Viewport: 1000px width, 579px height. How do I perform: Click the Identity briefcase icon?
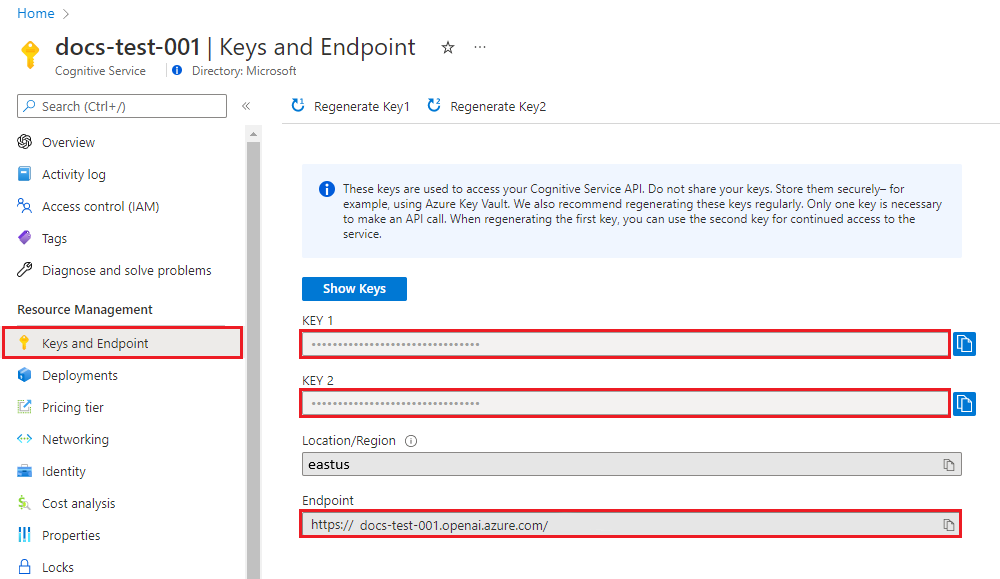click(22, 471)
